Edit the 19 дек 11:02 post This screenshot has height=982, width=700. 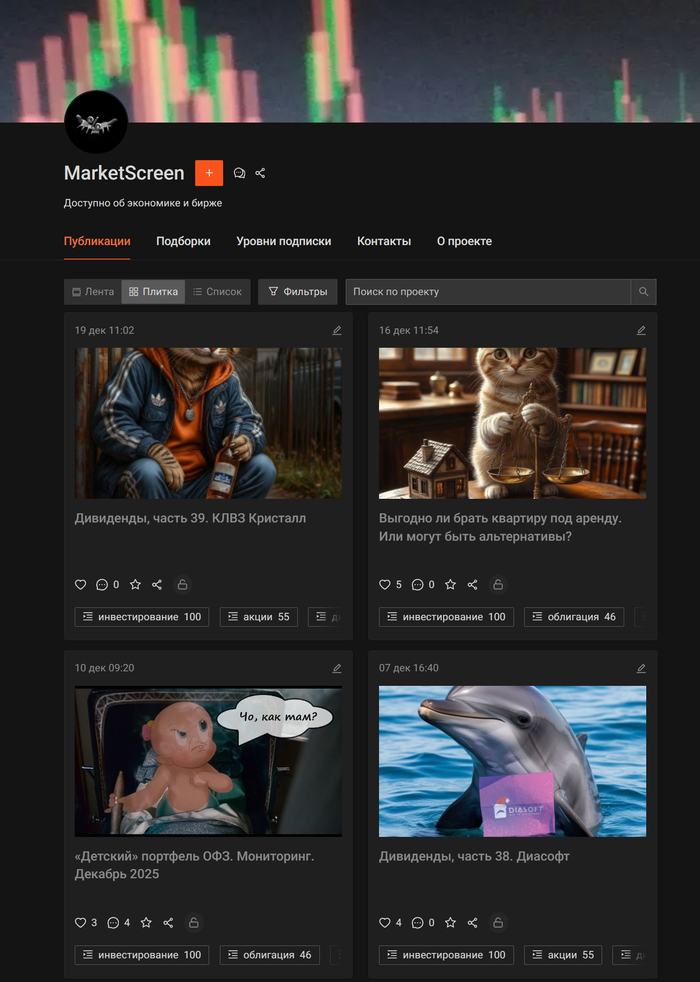coord(337,330)
